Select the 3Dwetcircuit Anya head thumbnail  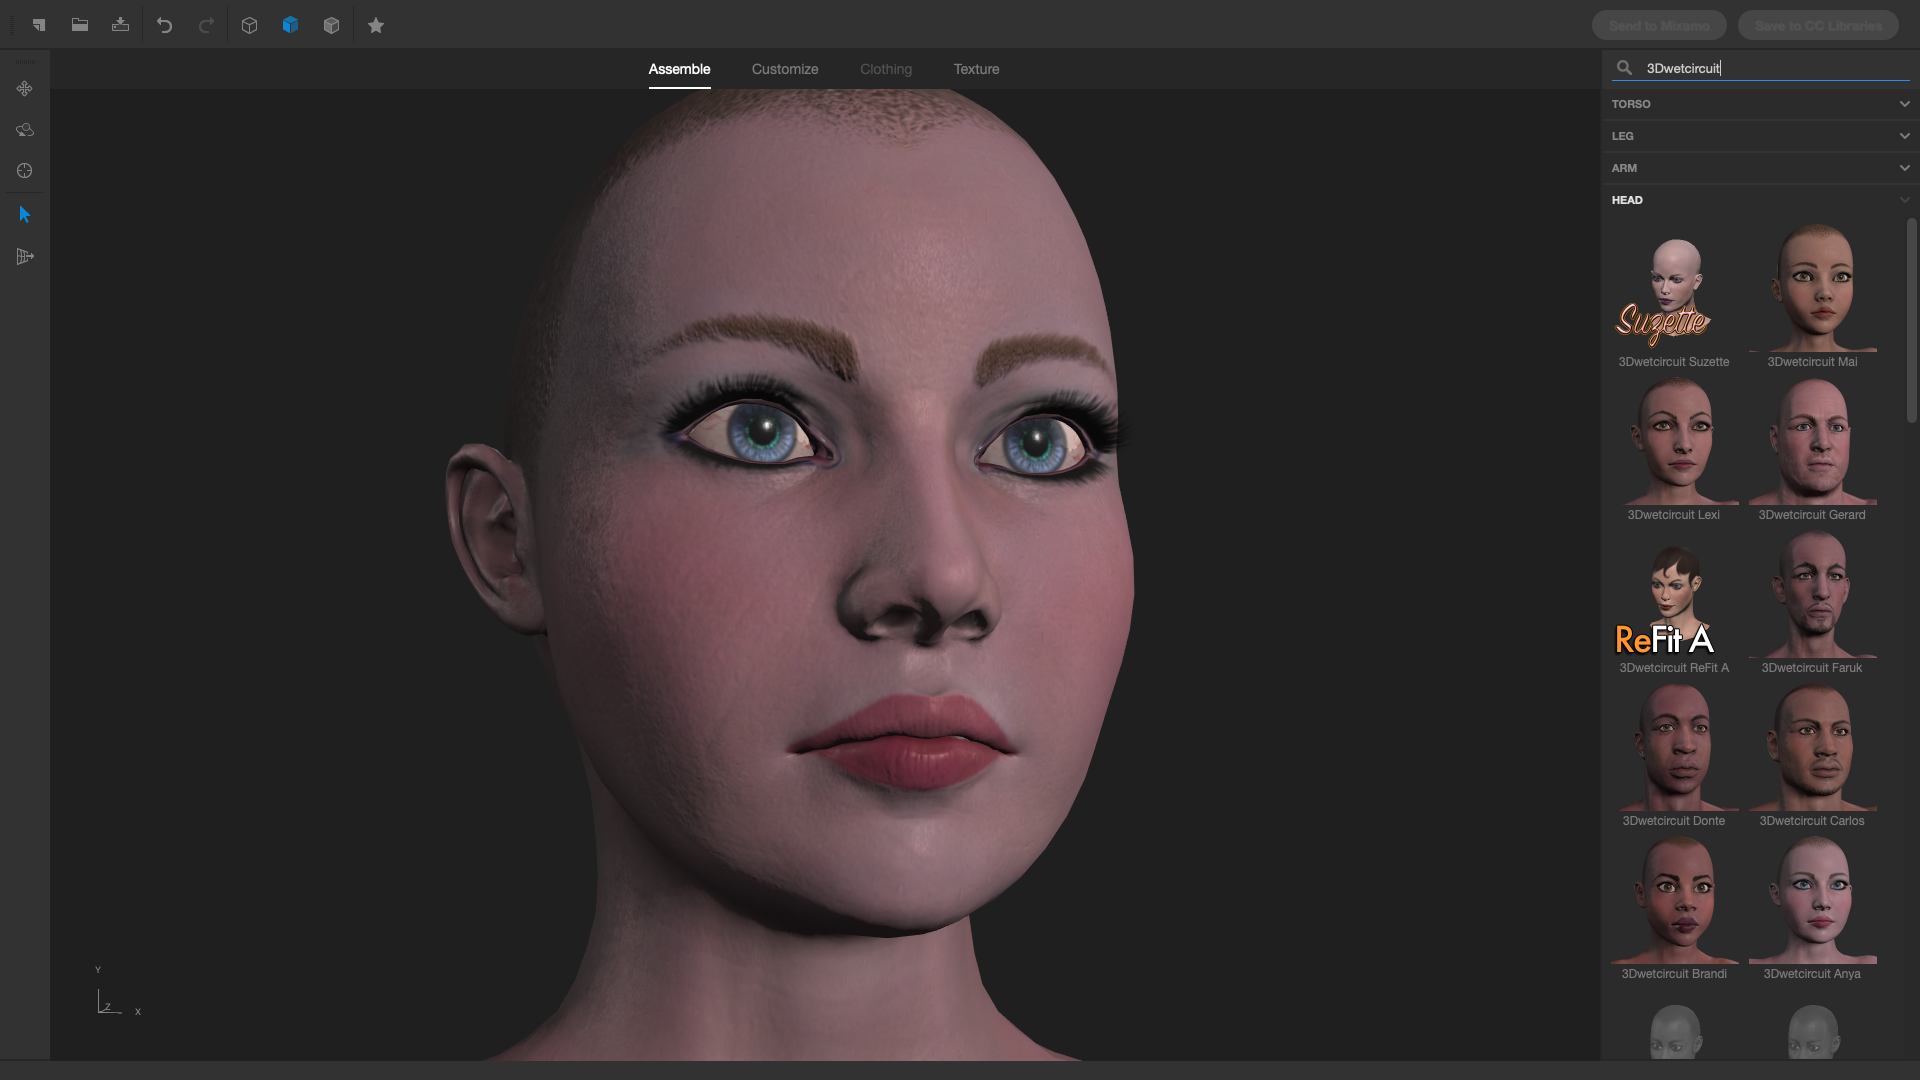[x=1813, y=902]
